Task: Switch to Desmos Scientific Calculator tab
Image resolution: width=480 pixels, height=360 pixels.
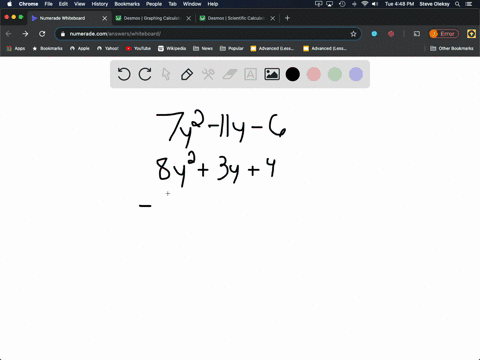Action: [x=236, y=18]
